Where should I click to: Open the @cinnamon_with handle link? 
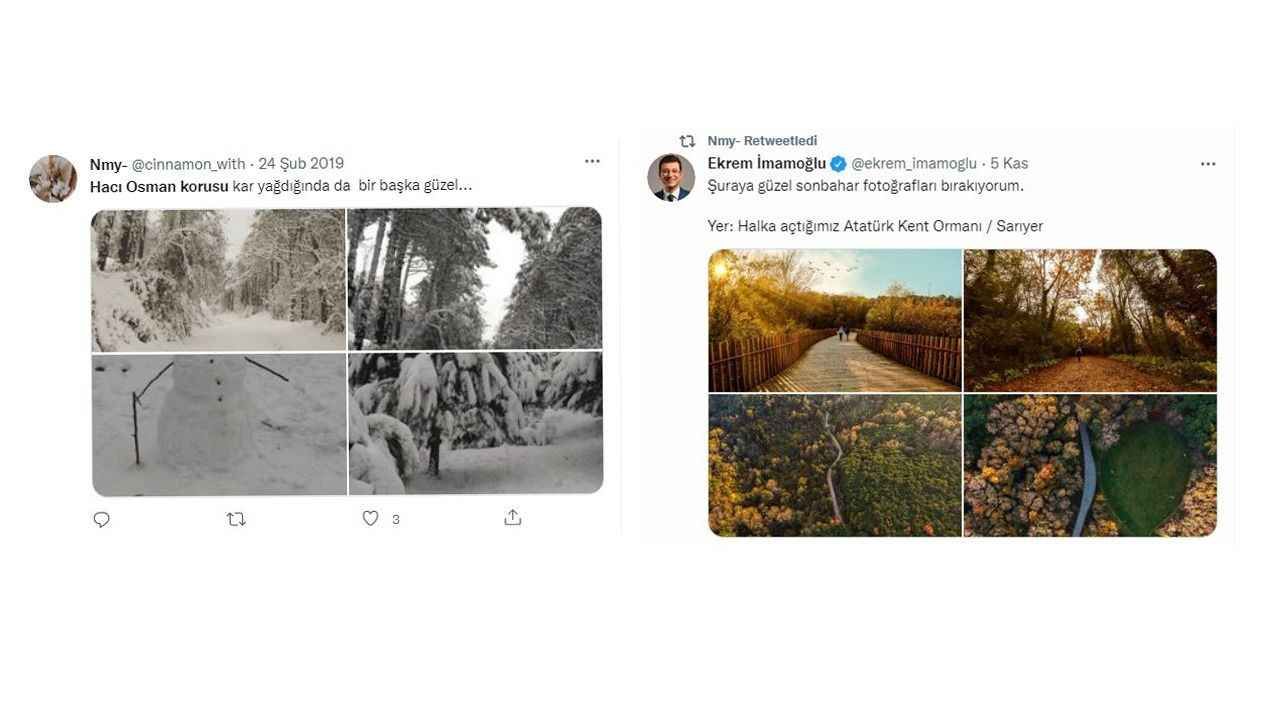click(x=190, y=163)
